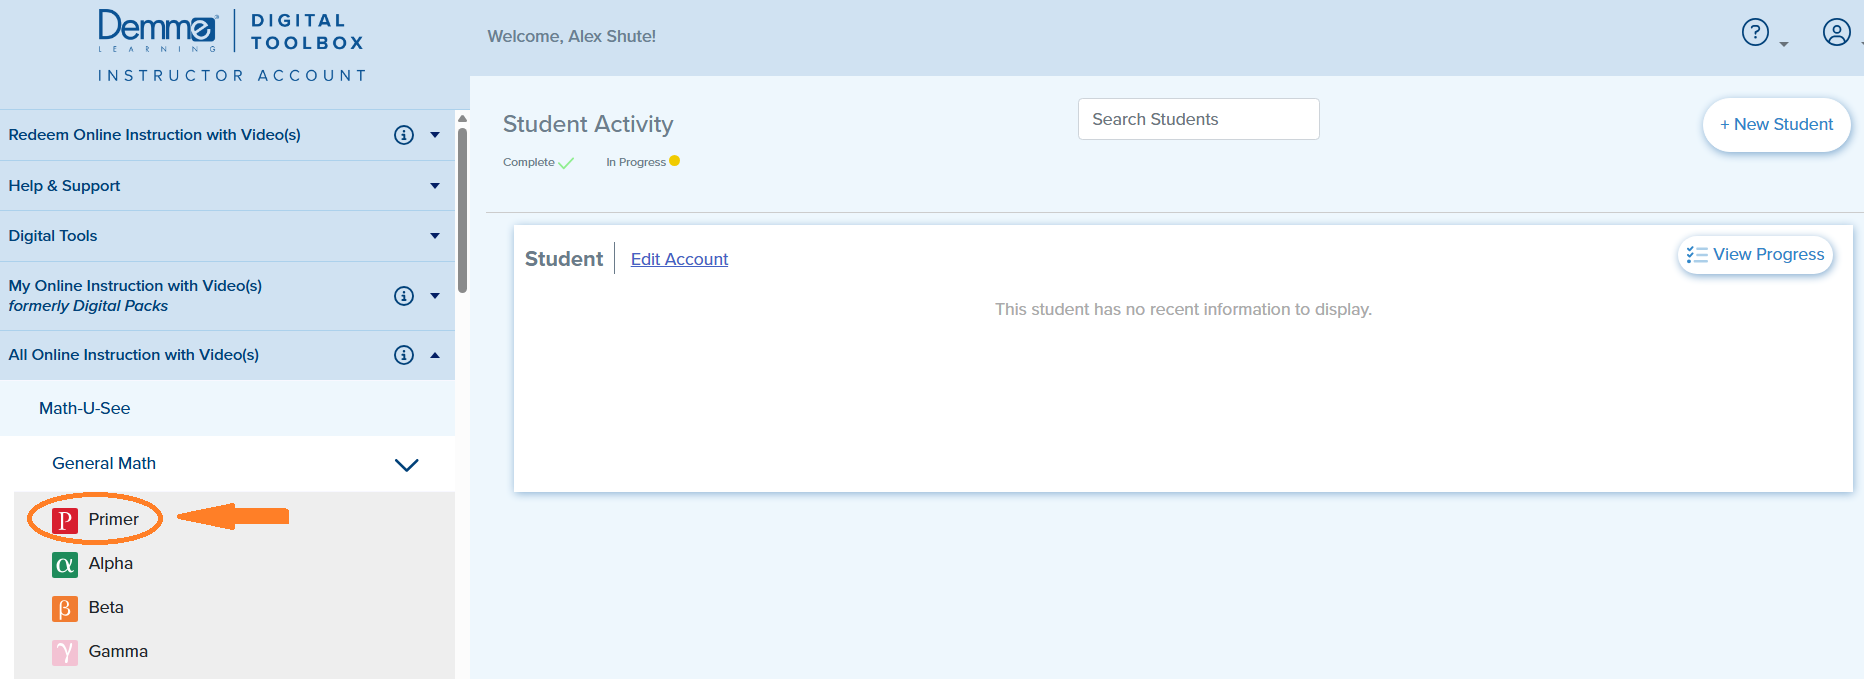Click the red Primer level icon
This screenshot has height=679, width=1864.
pos(64,520)
